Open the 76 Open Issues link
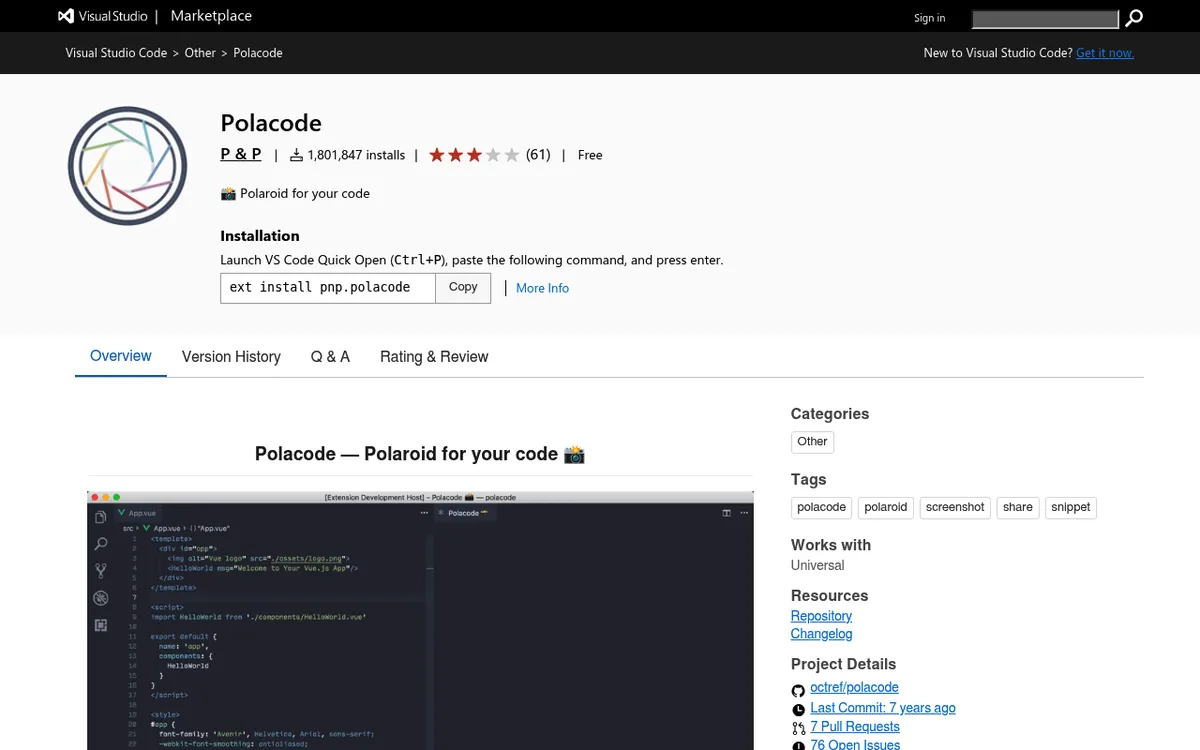Viewport: 1200px width, 750px height. (855, 745)
